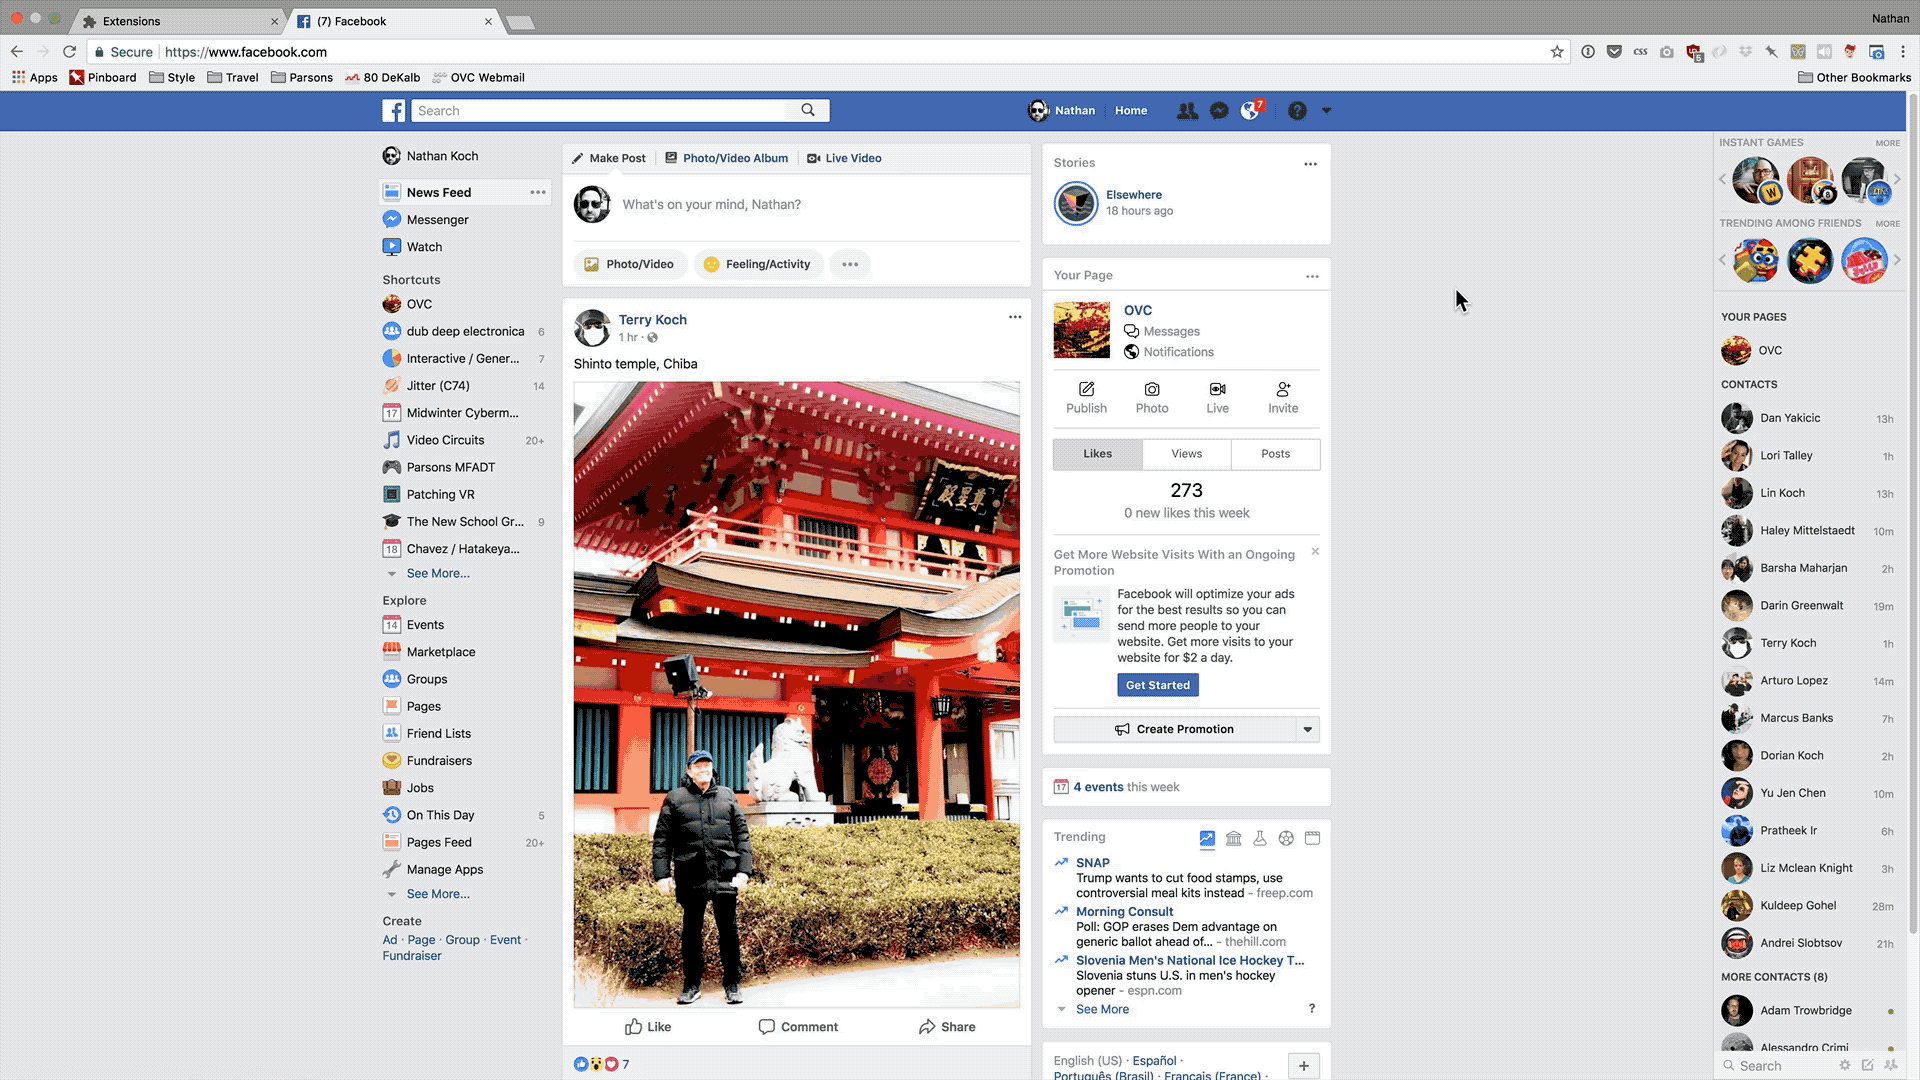
Task: Click Invite on Your Page card
Action: pos(1283,397)
